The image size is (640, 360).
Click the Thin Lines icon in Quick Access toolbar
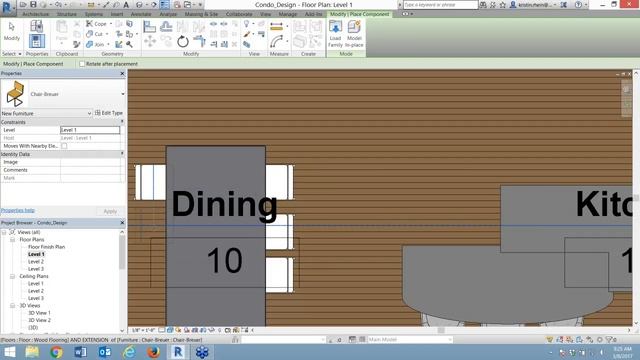pos(164,4)
